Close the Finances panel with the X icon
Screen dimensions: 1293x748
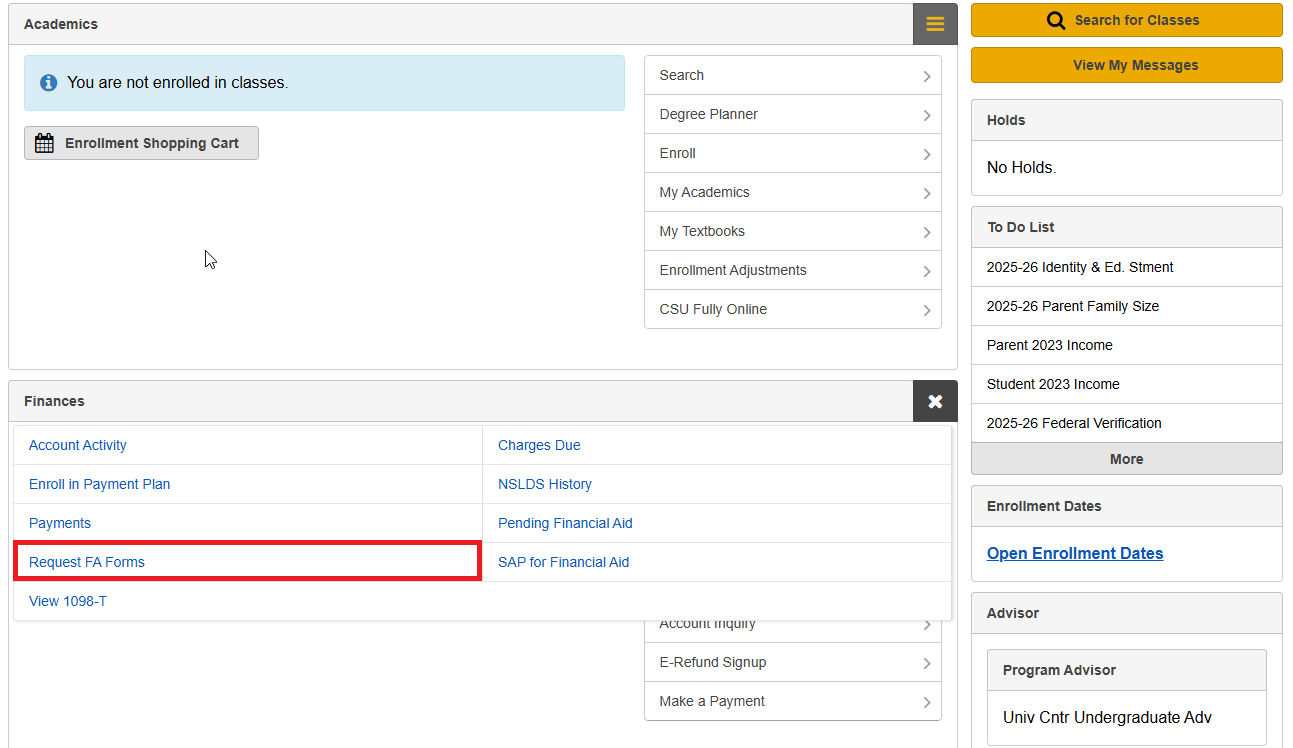click(x=934, y=401)
